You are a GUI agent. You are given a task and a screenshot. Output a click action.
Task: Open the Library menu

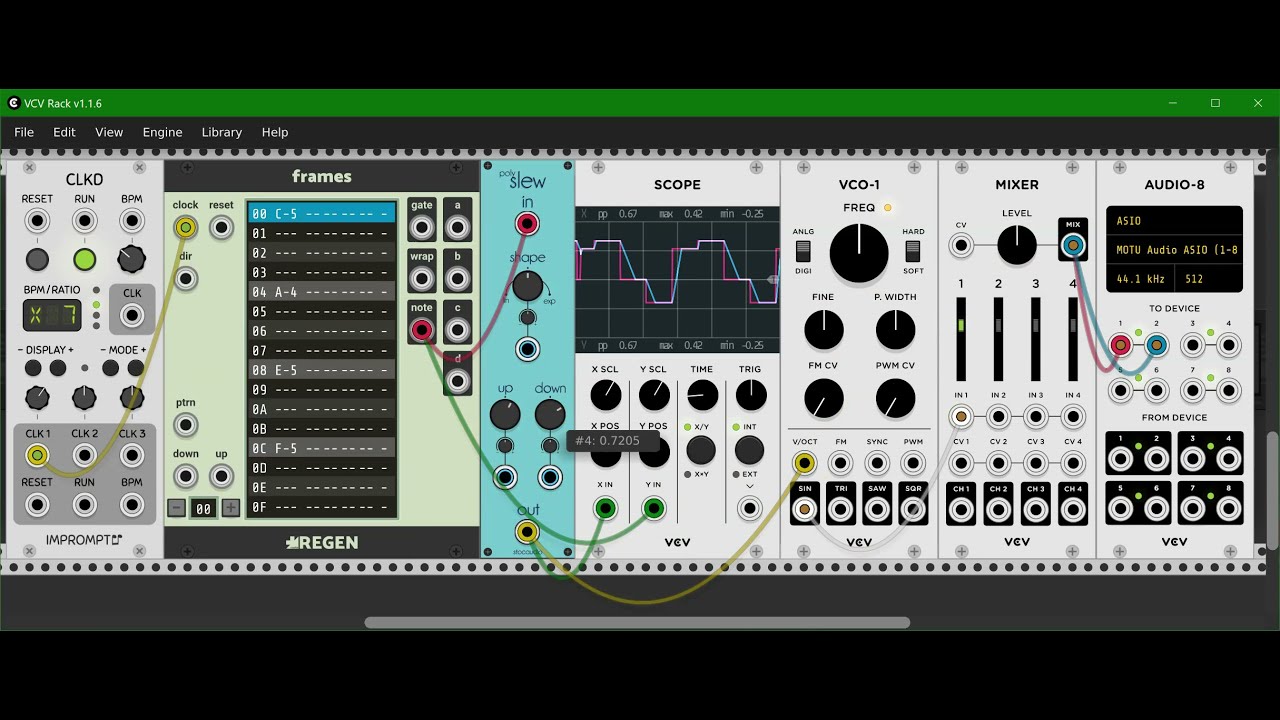(222, 132)
